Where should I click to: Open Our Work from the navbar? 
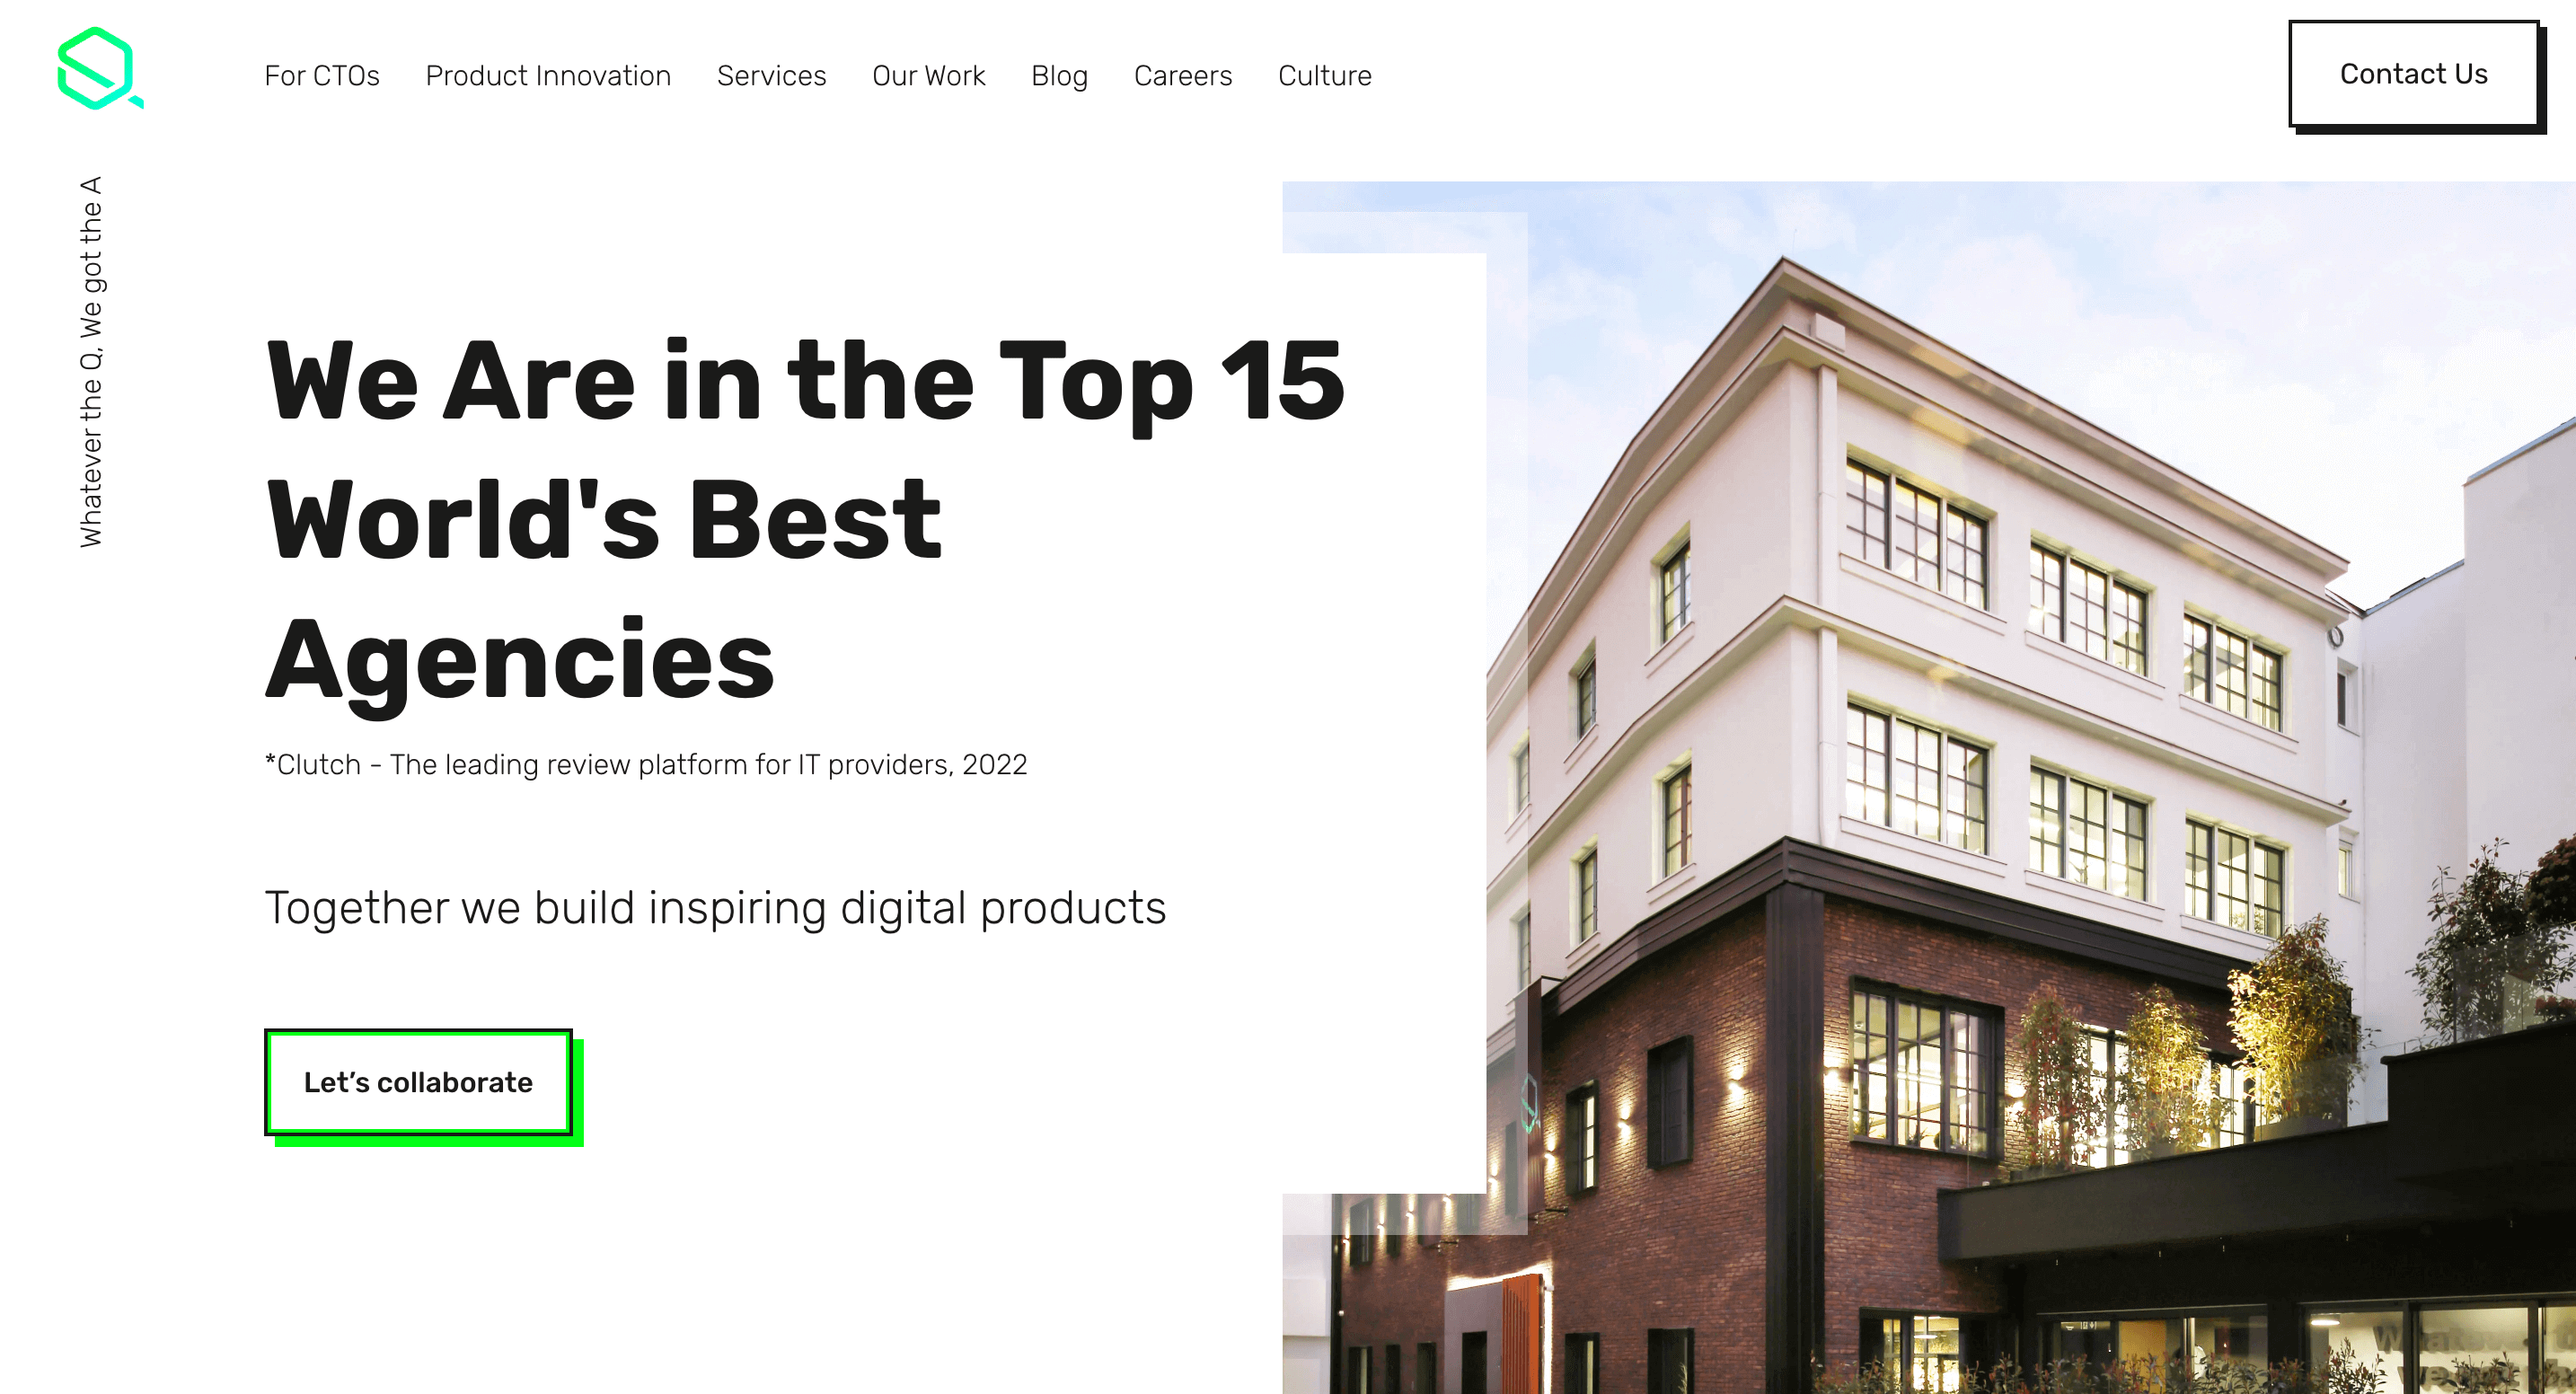928,76
